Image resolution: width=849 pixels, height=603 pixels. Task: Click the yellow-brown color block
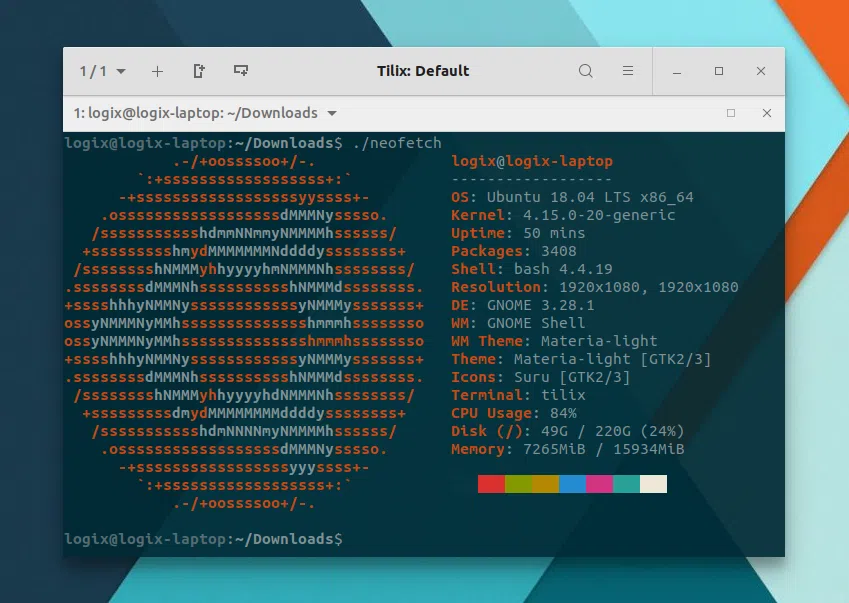(x=545, y=484)
